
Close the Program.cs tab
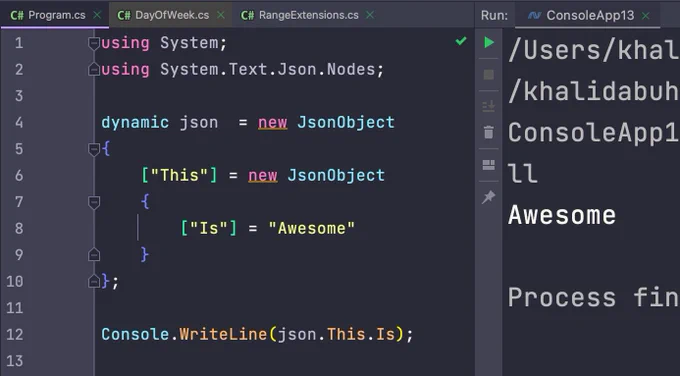[x=97, y=15]
